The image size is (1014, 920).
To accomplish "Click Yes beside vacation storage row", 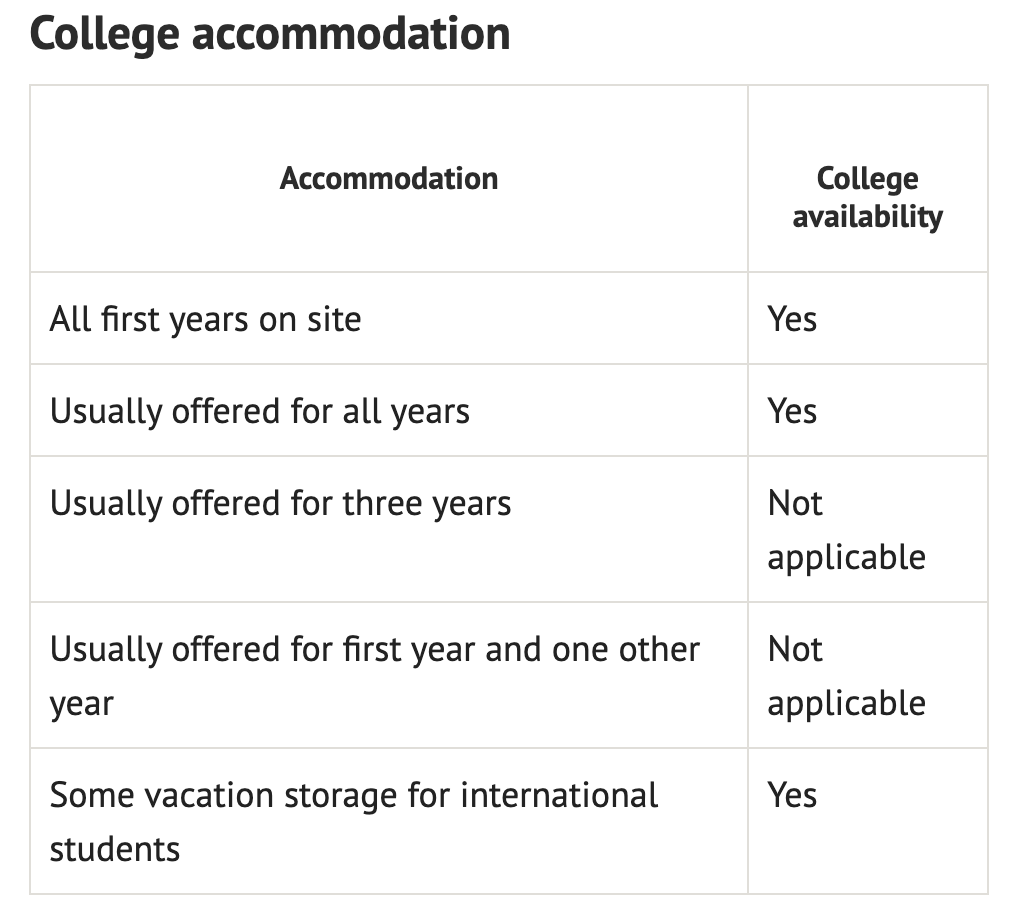I will [x=792, y=795].
